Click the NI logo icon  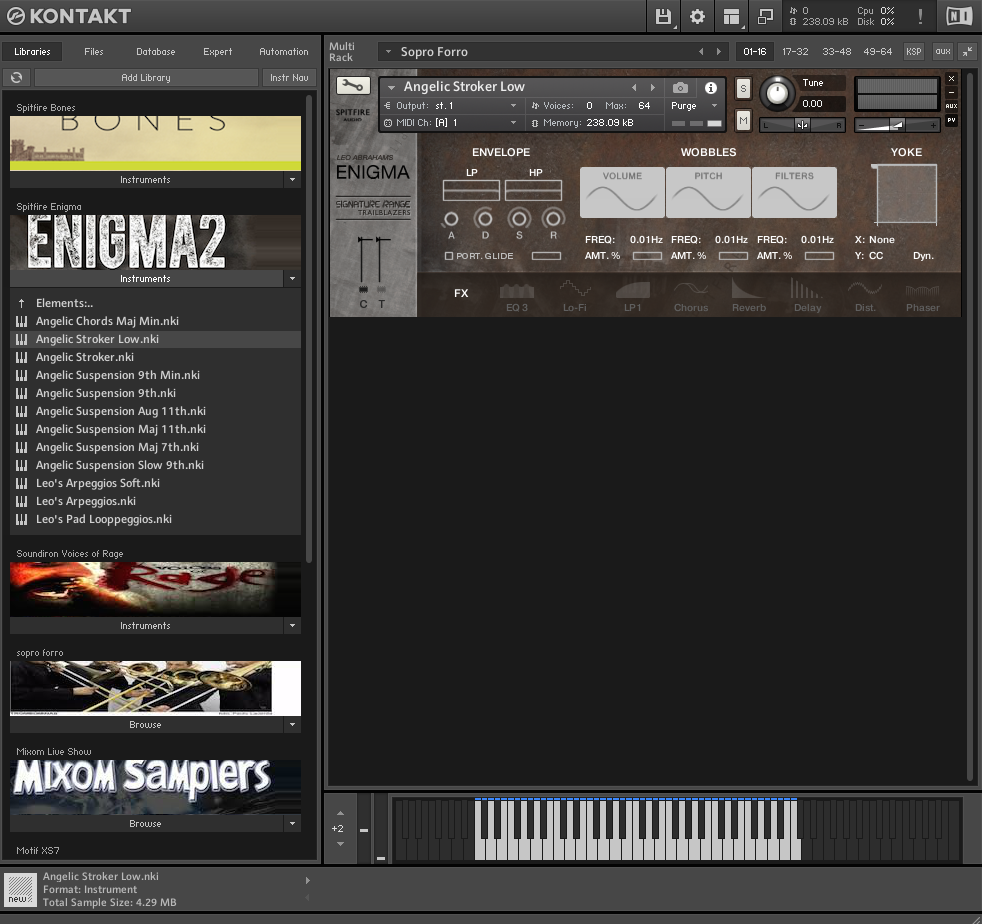[x=959, y=16]
